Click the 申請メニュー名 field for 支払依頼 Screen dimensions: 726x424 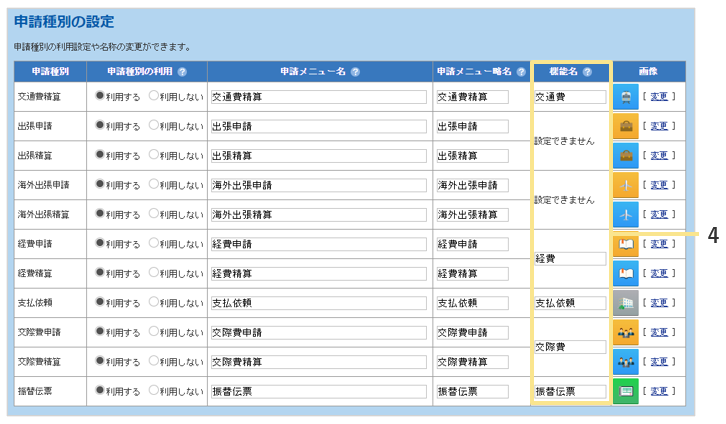click(x=318, y=303)
